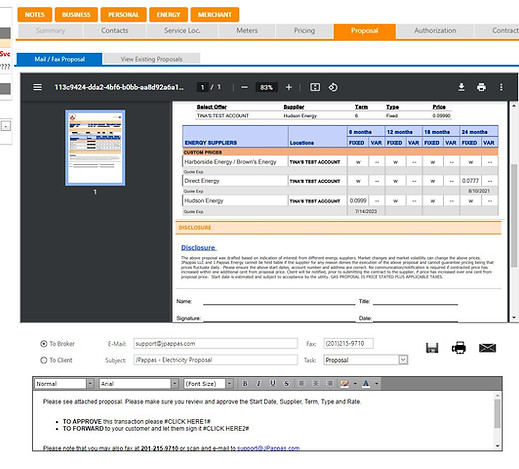Expand the font color dropdown arrow
Image resolution: width=519 pixels, height=469 pixels.
377,384
